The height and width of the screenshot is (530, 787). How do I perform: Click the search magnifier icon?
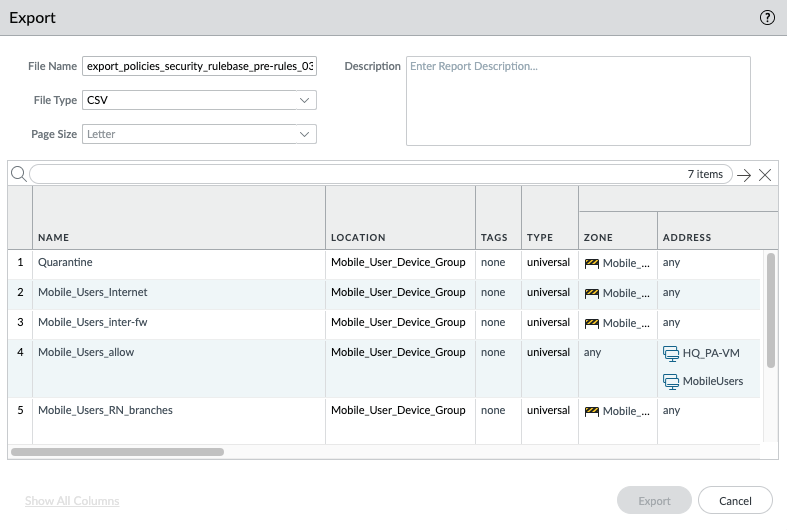(x=18, y=174)
